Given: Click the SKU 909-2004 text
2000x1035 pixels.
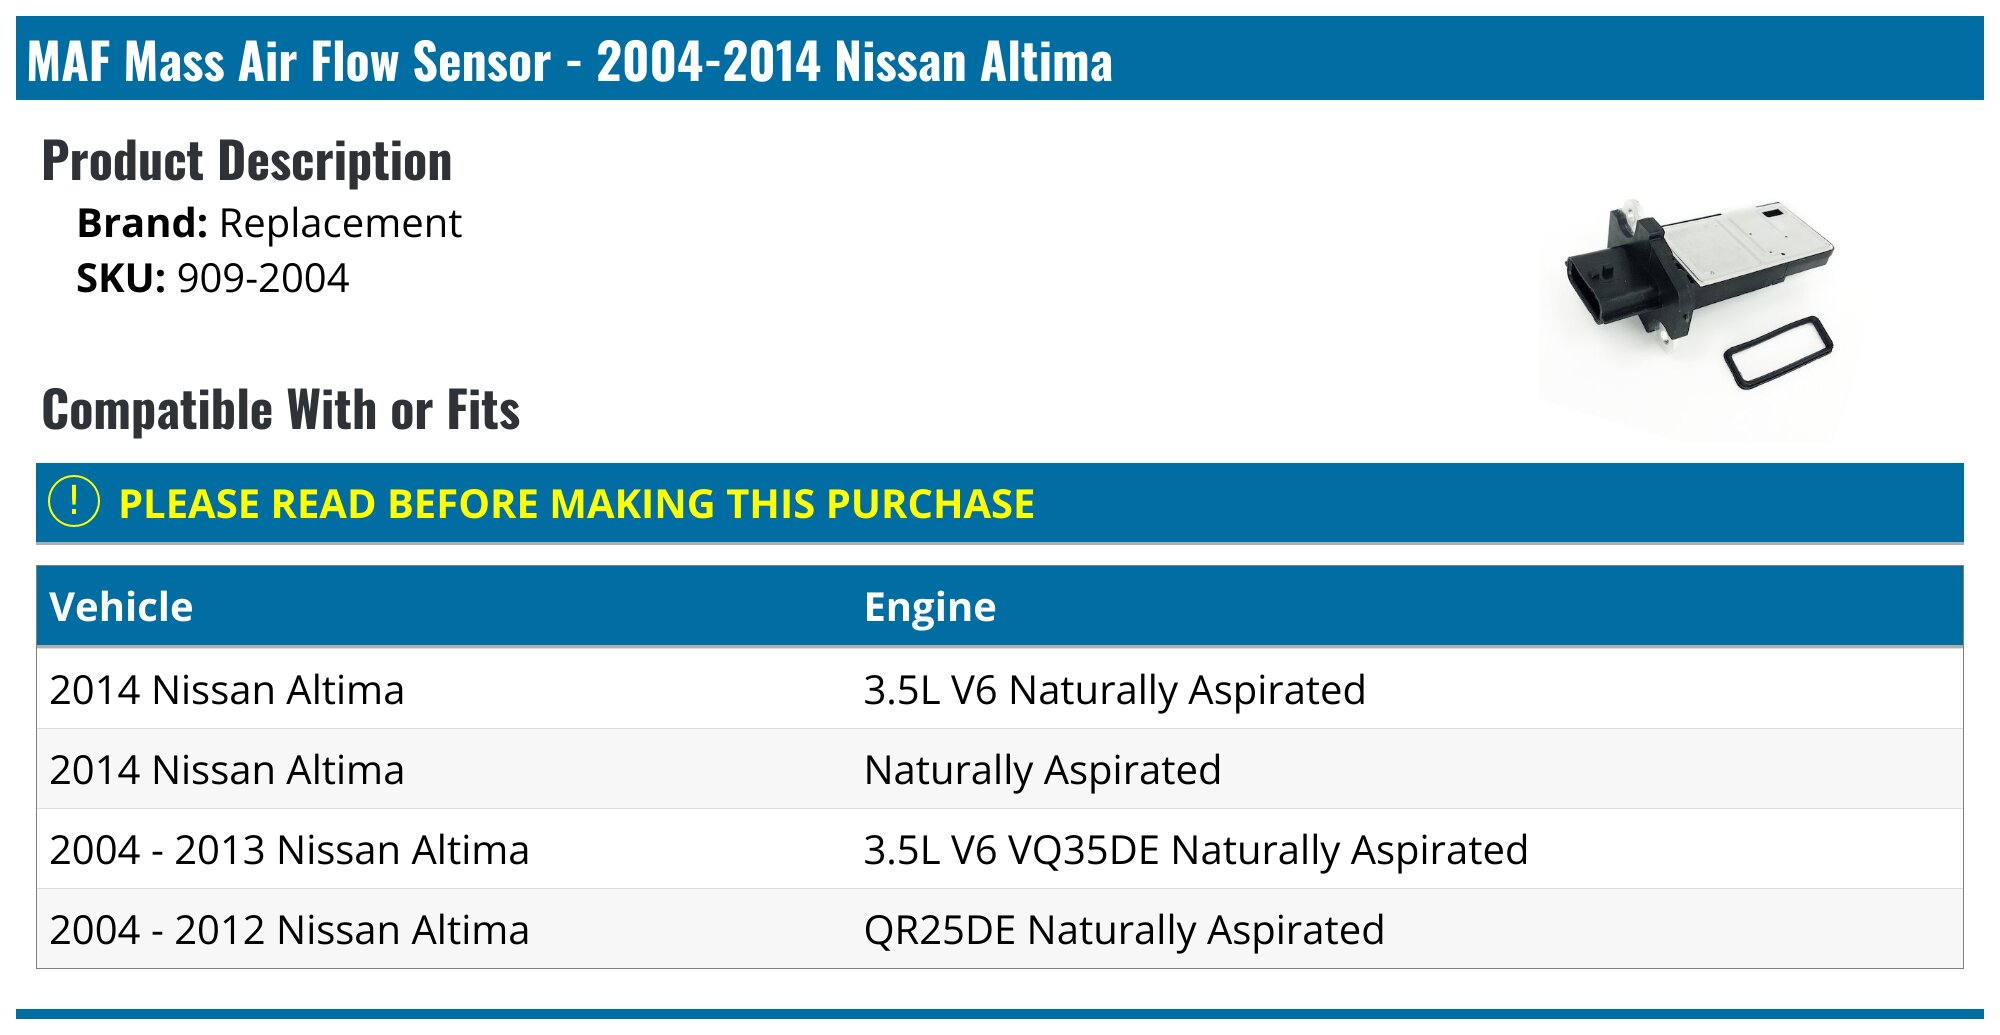Looking at the screenshot, I should pos(213,278).
